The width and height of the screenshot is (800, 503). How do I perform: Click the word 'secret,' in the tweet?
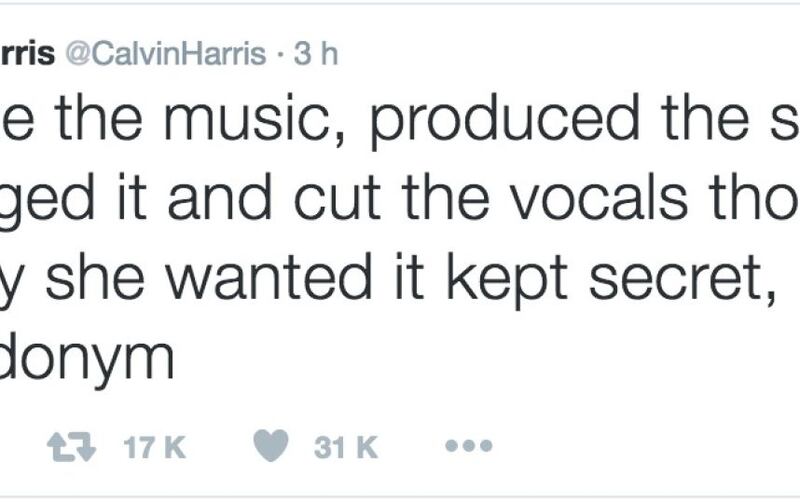click(683, 280)
